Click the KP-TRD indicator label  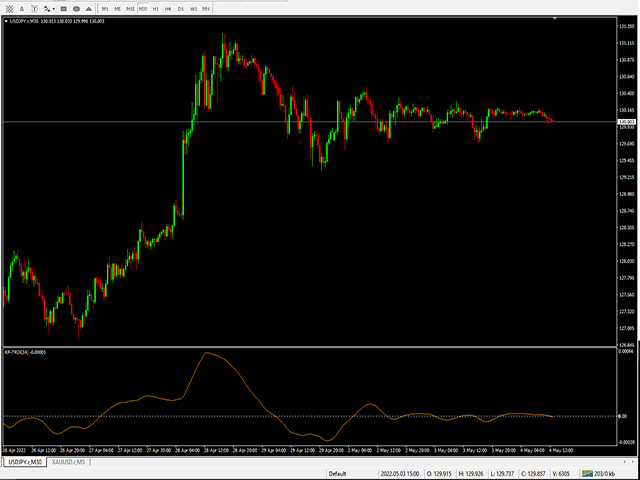26,352
